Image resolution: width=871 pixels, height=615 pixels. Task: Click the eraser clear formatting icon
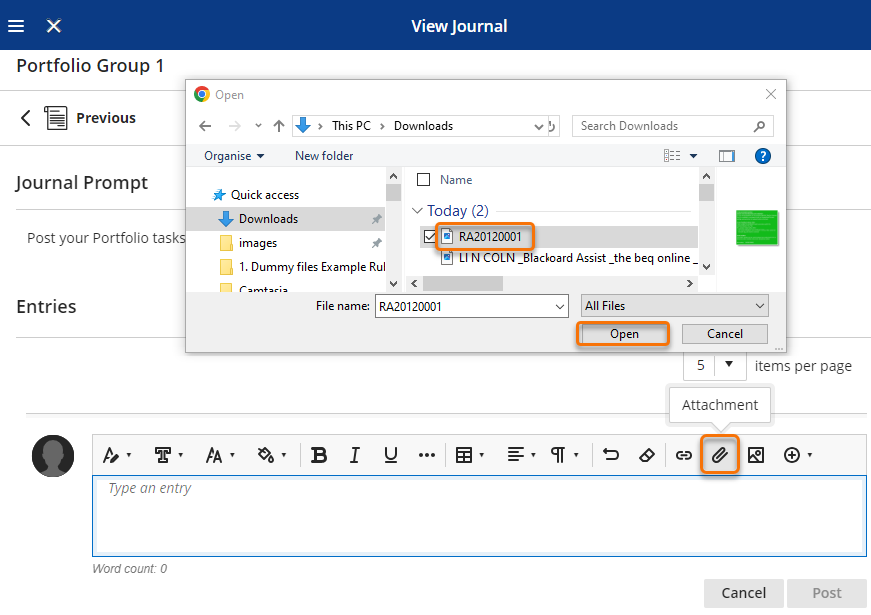(x=646, y=455)
